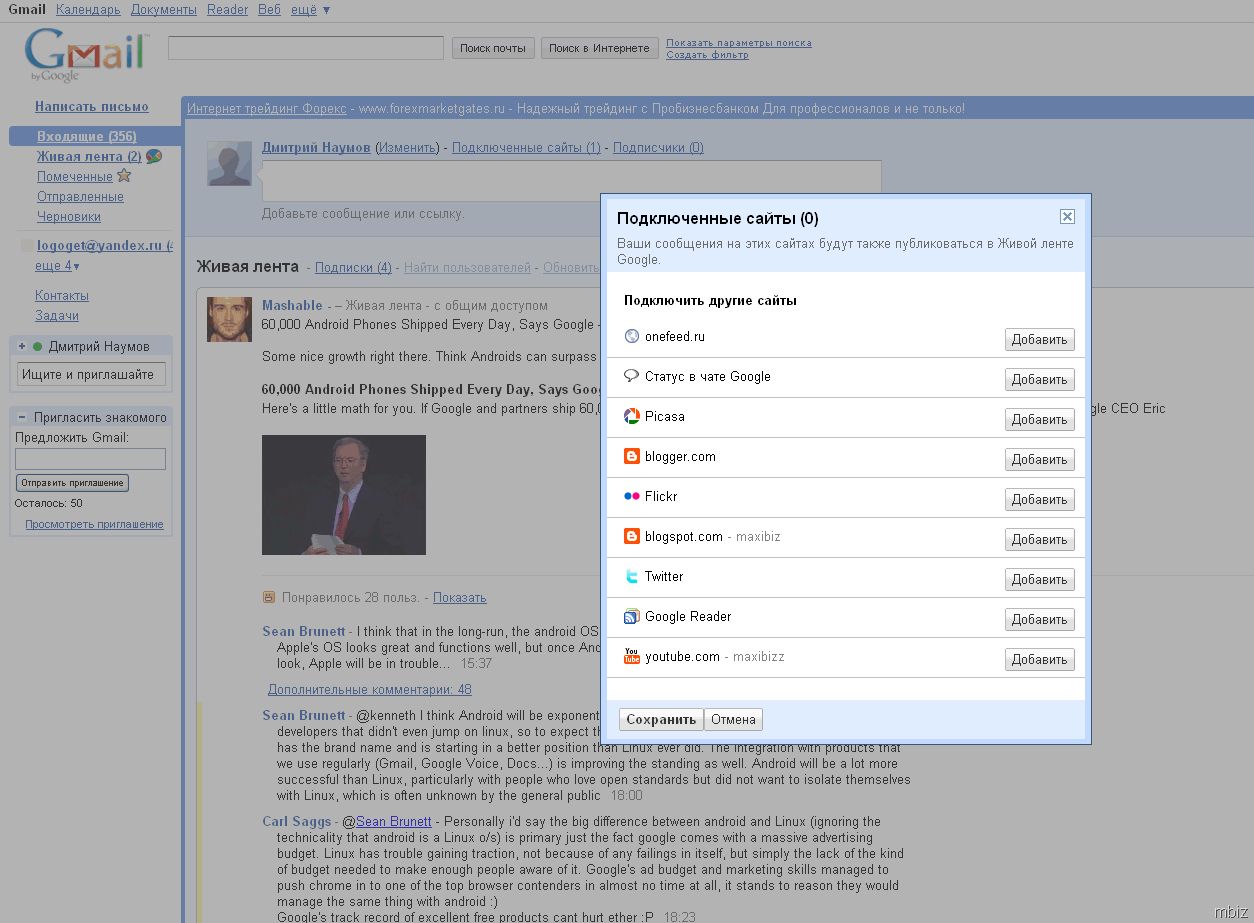This screenshot has width=1254, height=923.
Task: Add youtube.com with its Добавить button
Action: pyautogui.click(x=1039, y=659)
